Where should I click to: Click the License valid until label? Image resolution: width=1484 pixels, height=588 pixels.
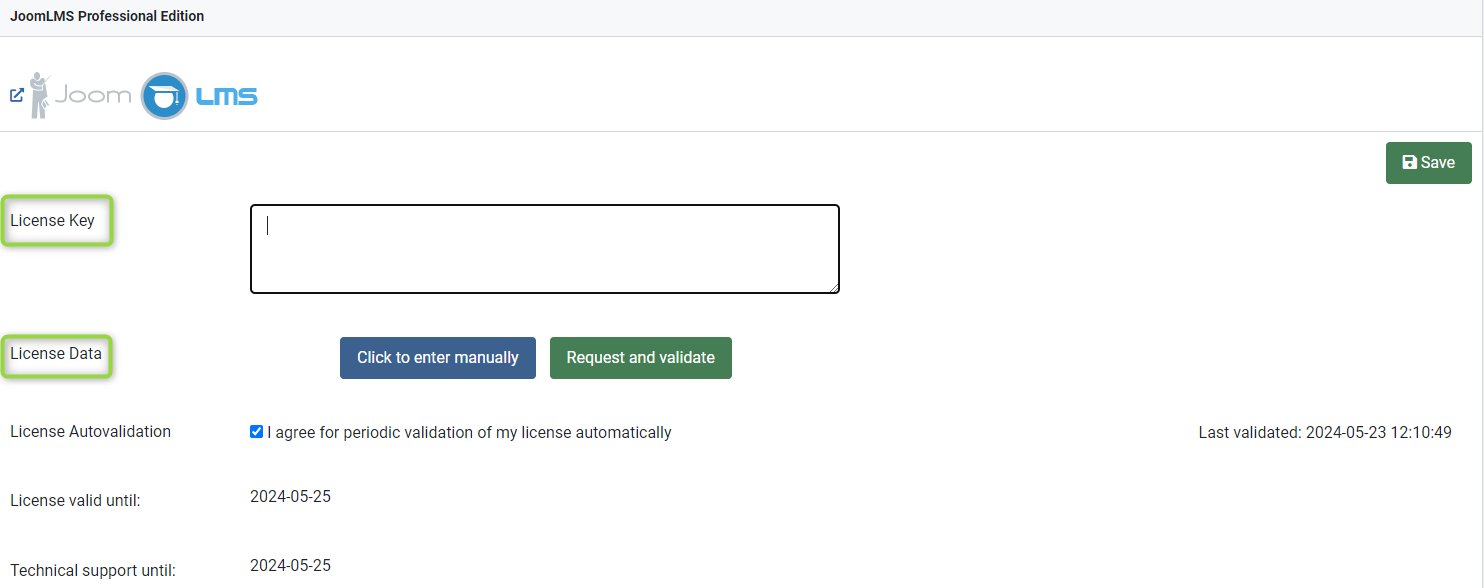pos(75,500)
